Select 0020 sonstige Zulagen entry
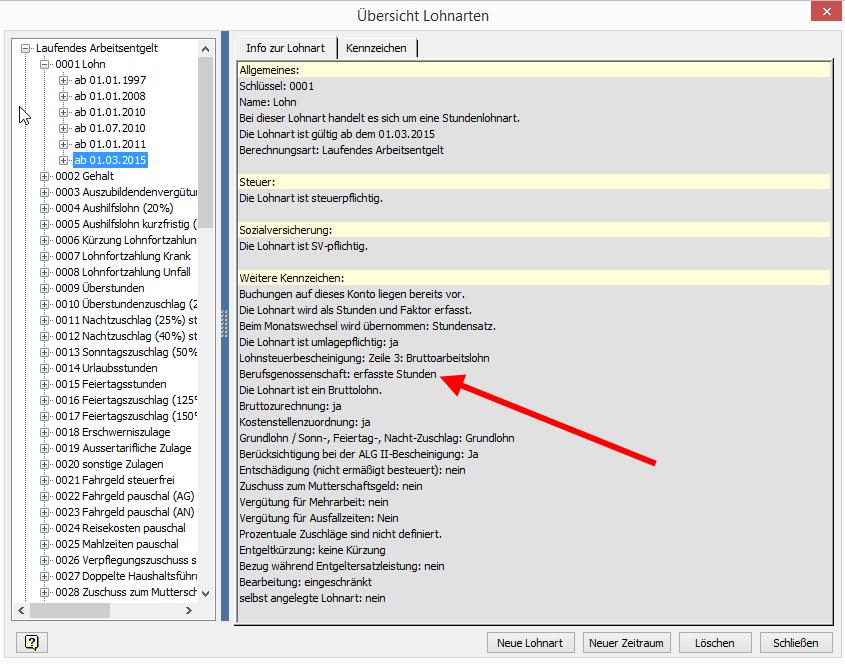The image size is (845, 664). pos(109,464)
